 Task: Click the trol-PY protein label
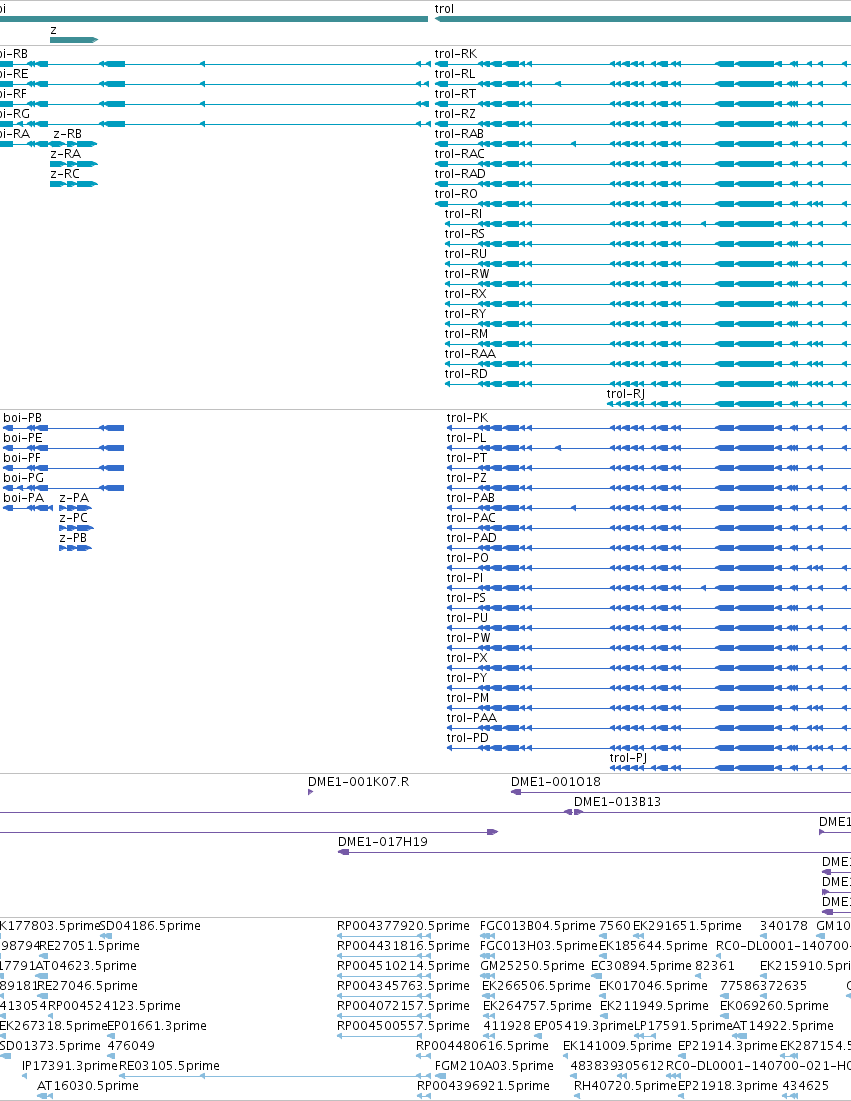pyautogui.click(x=467, y=678)
